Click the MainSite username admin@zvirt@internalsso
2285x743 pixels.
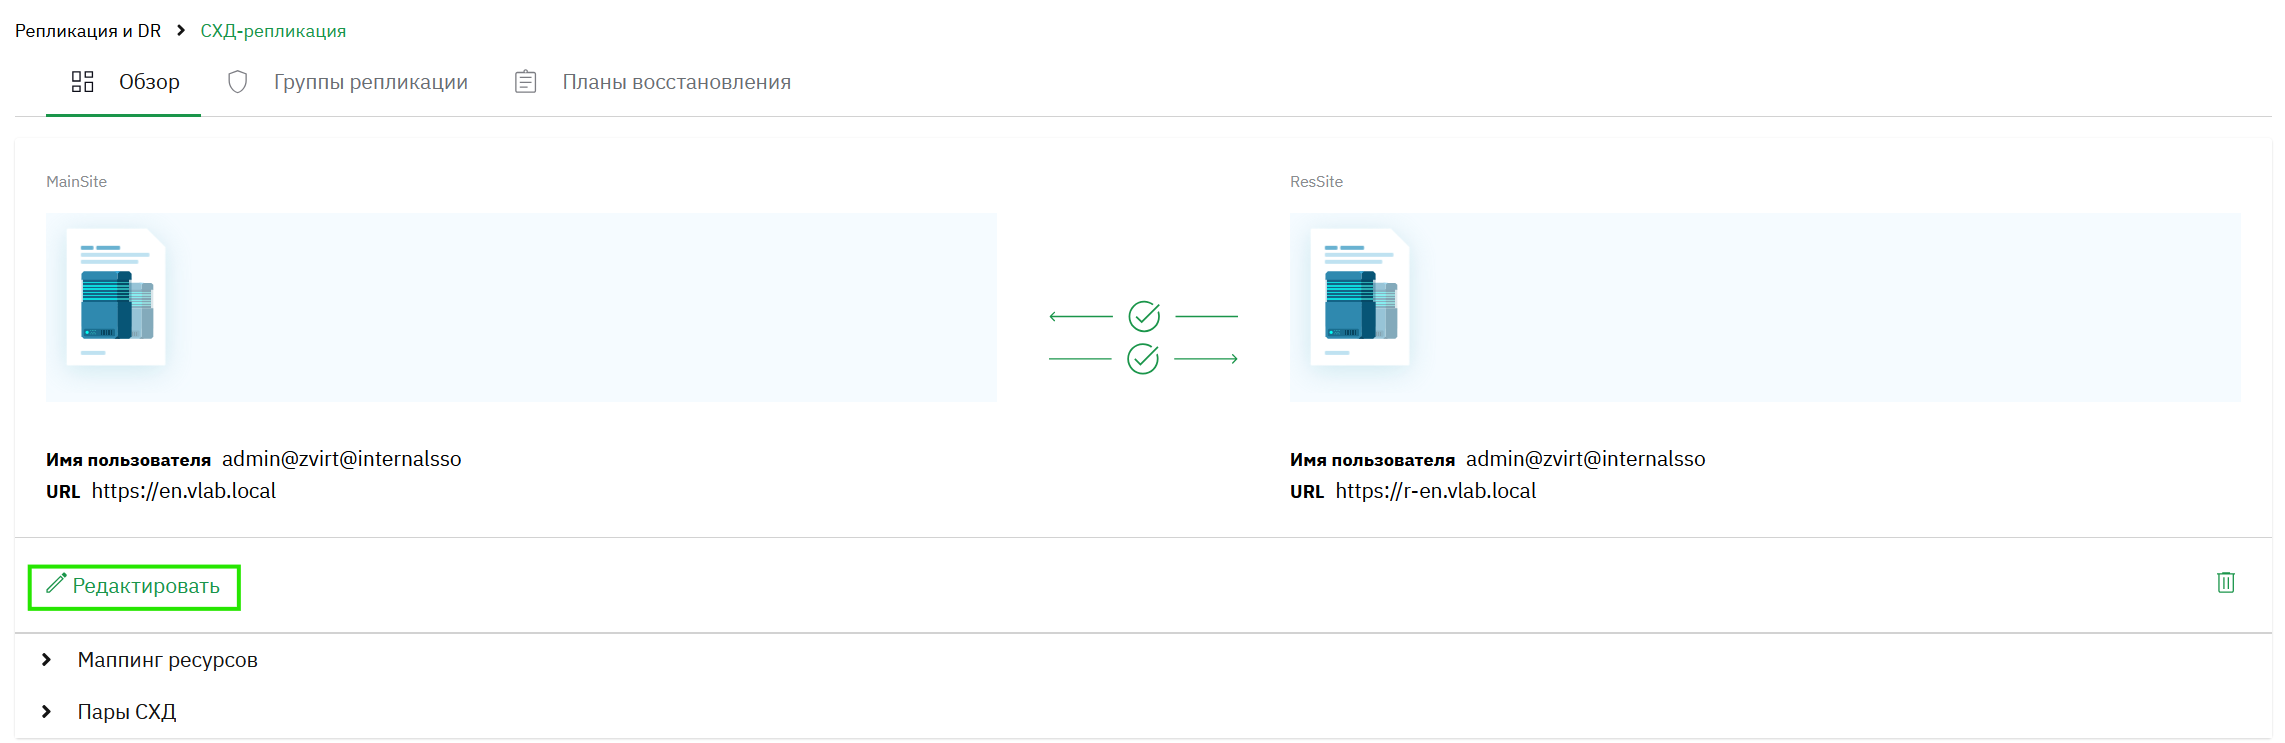(x=342, y=459)
